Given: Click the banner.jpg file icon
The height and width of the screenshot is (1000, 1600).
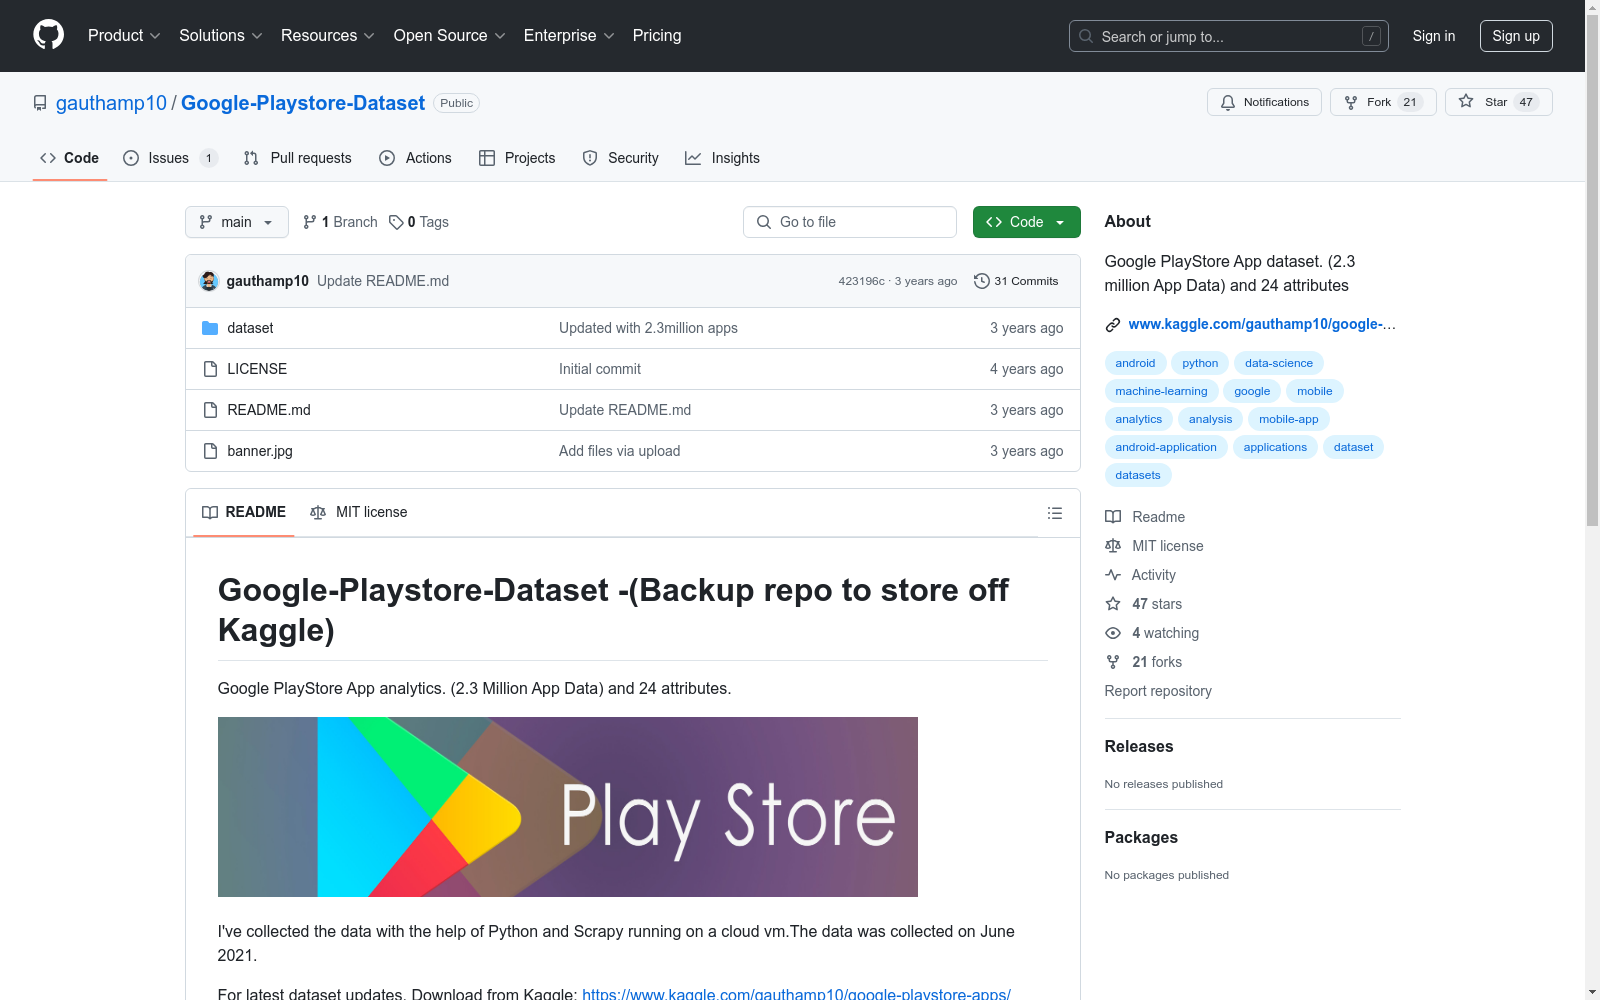Looking at the screenshot, I should 210,451.
